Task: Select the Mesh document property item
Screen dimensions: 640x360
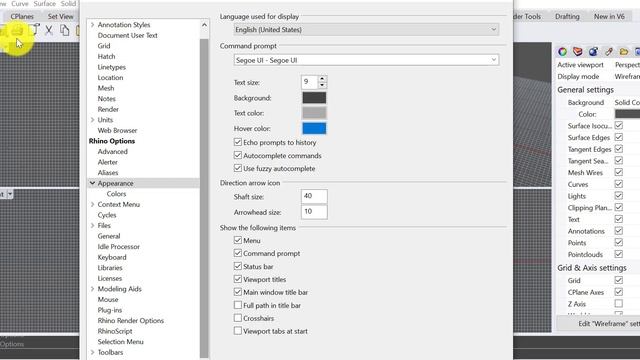Action: pyautogui.click(x=106, y=88)
